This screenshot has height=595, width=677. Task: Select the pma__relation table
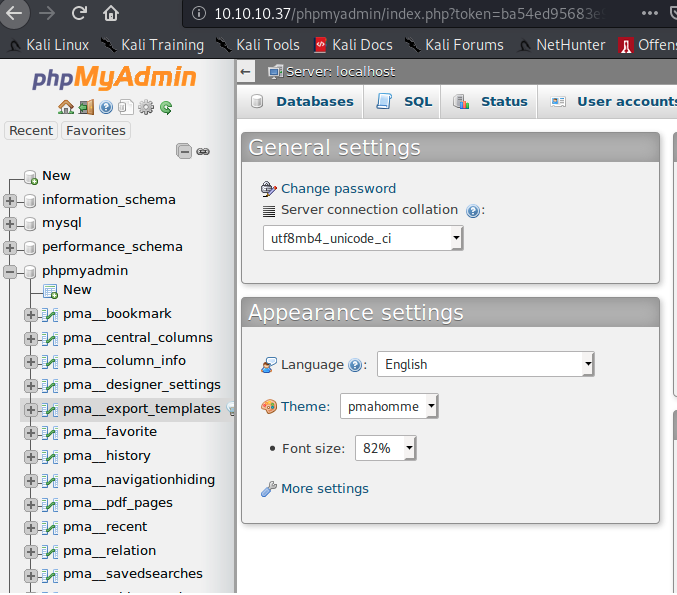point(110,551)
